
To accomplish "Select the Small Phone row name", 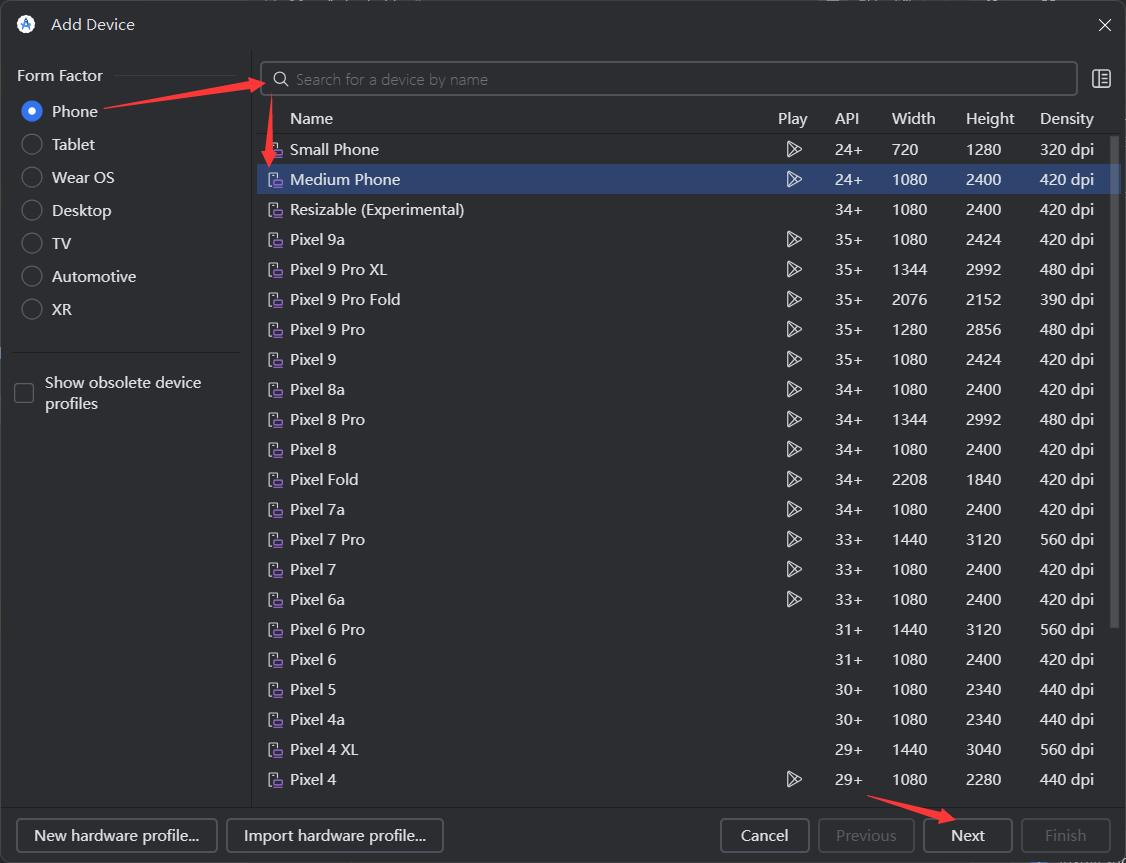I will [334, 149].
